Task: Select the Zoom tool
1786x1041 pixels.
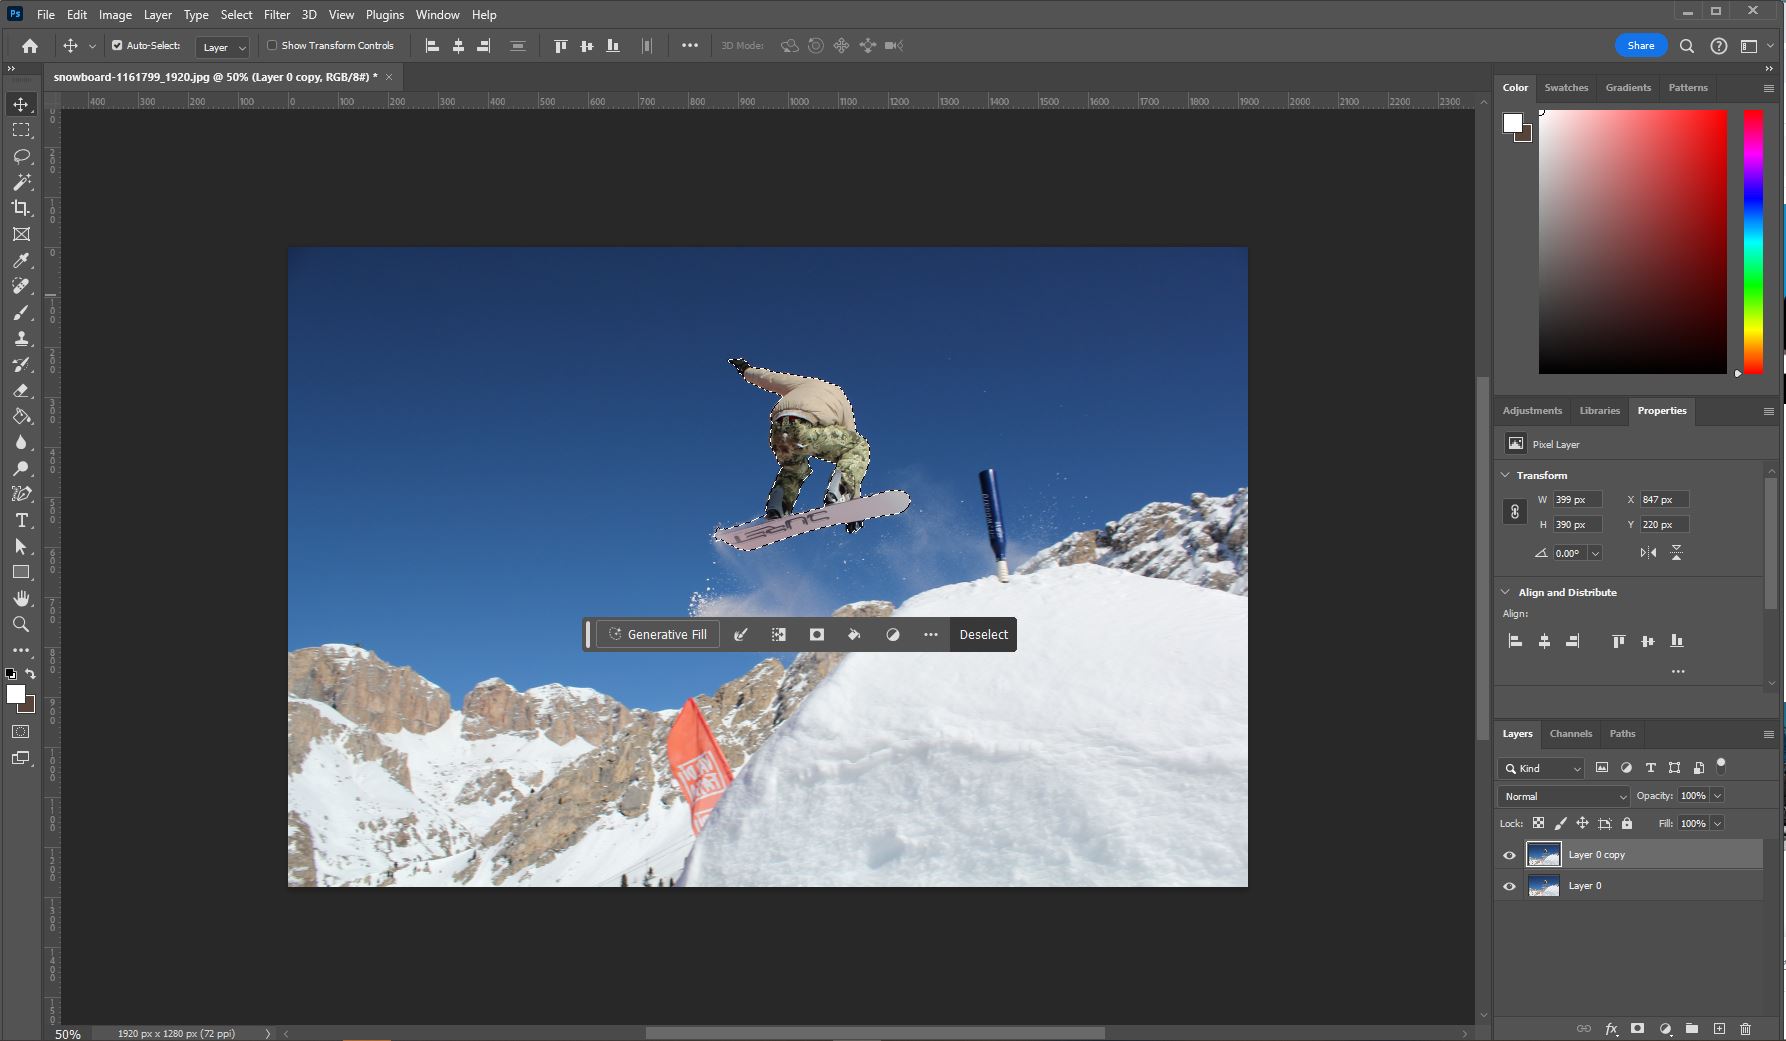Action: 21,624
